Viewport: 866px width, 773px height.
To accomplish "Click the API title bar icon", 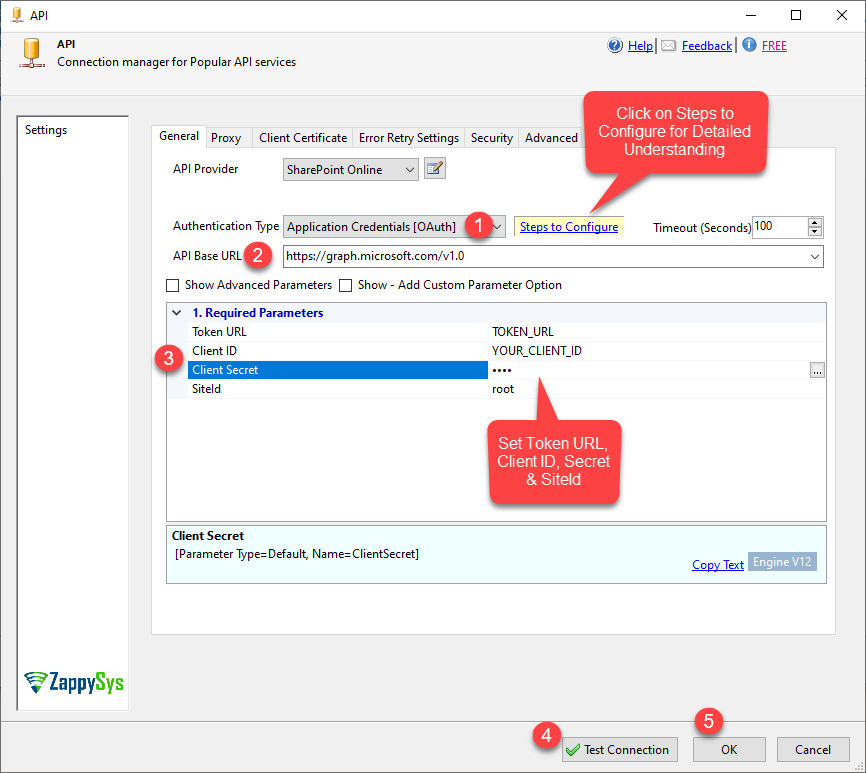I will pyautogui.click(x=17, y=15).
